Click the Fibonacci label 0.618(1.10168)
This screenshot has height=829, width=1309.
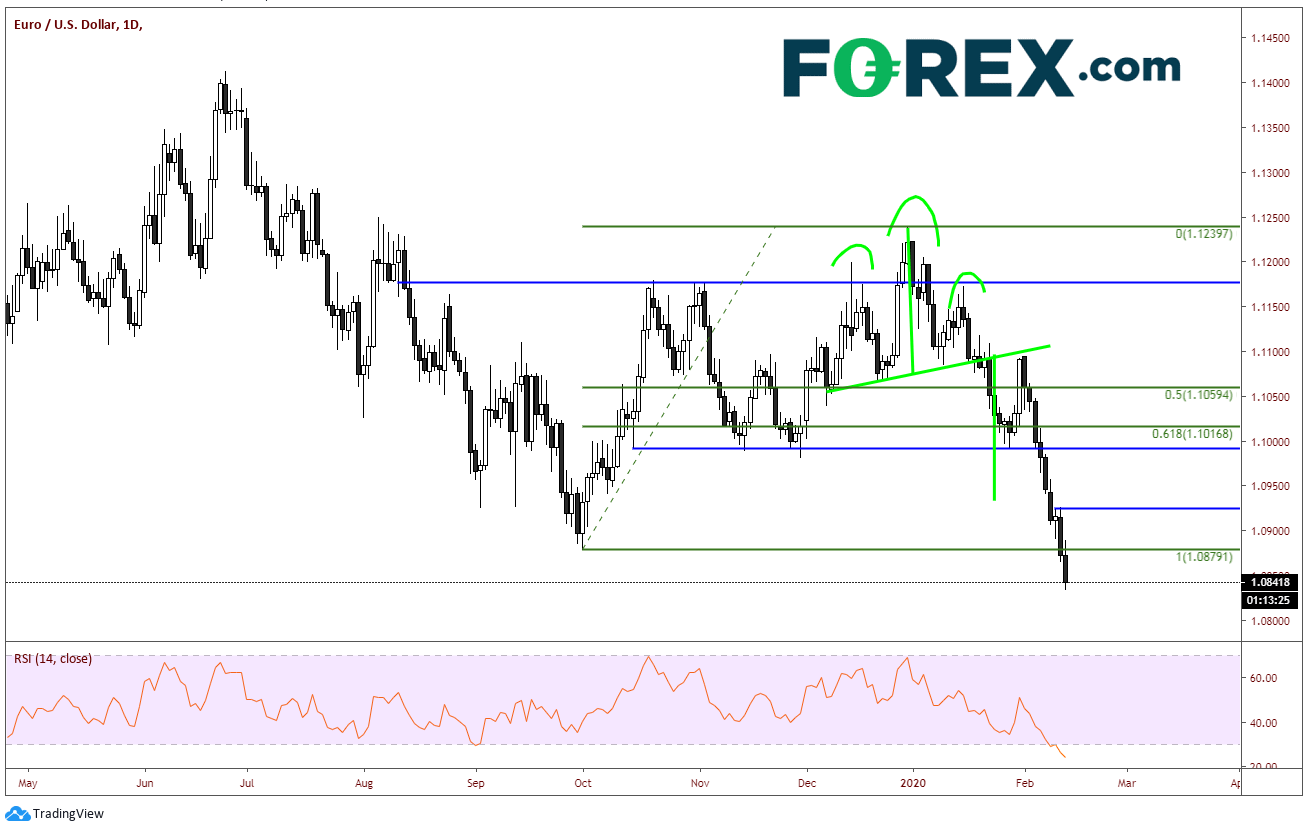pyautogui.click(x=1190, y=434)
